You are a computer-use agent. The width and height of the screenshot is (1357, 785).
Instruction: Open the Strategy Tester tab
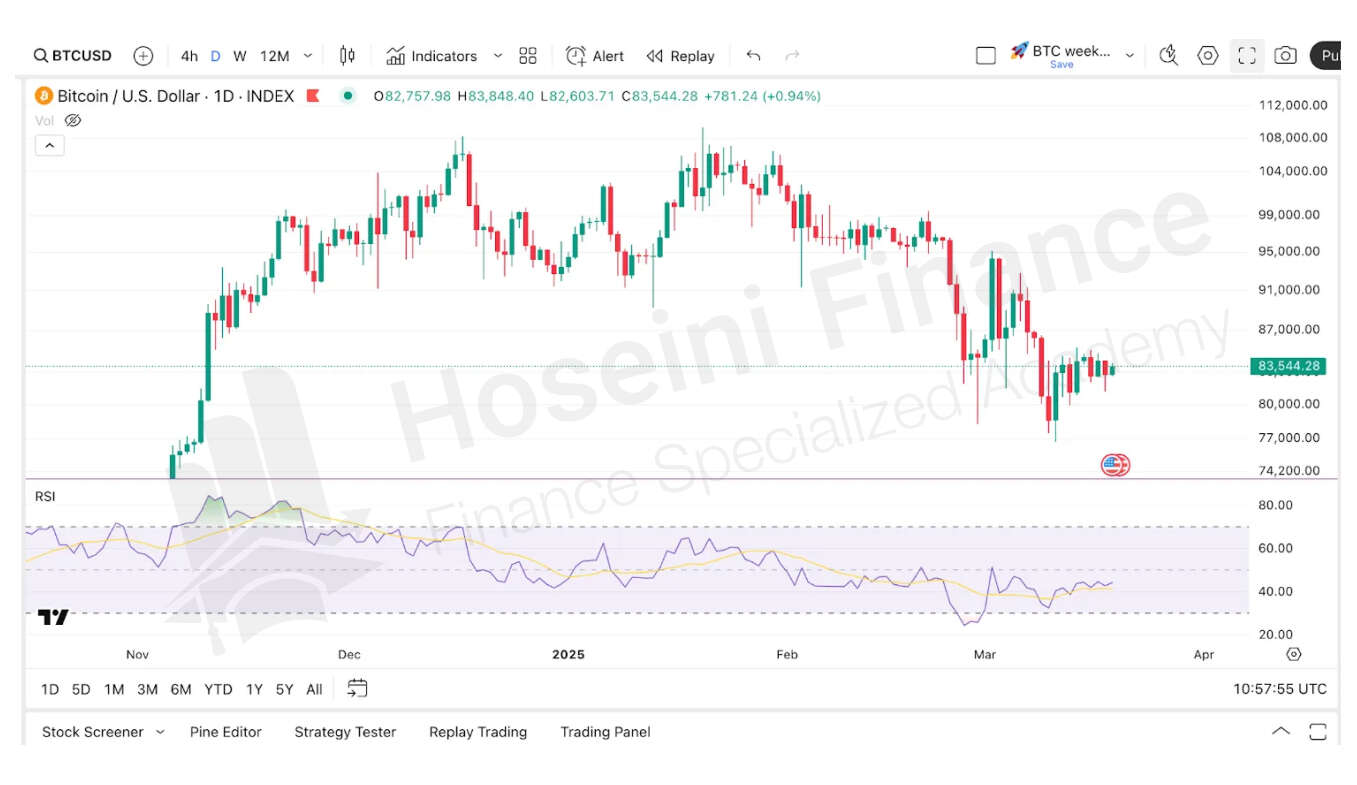tap(345, 732)
